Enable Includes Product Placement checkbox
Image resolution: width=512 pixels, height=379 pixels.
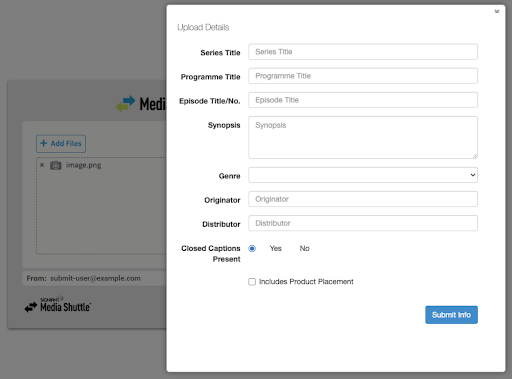click(252, 282)
